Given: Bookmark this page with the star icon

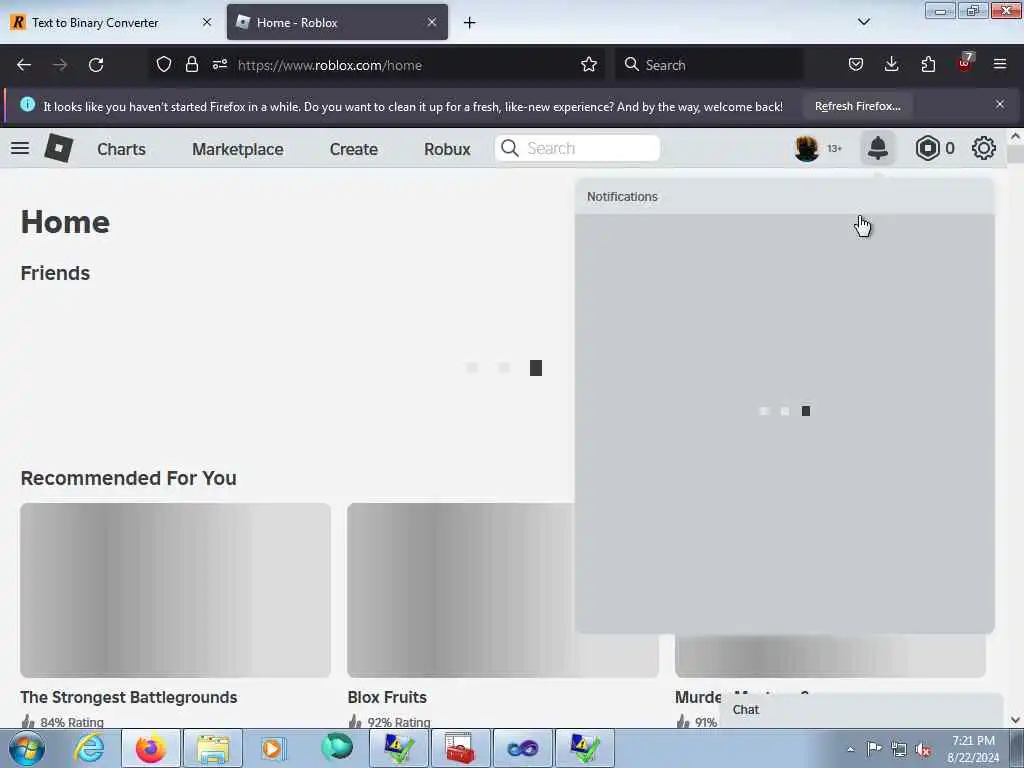Looking at the screenshot, I should pyautogui.click(x=589, y=65).
